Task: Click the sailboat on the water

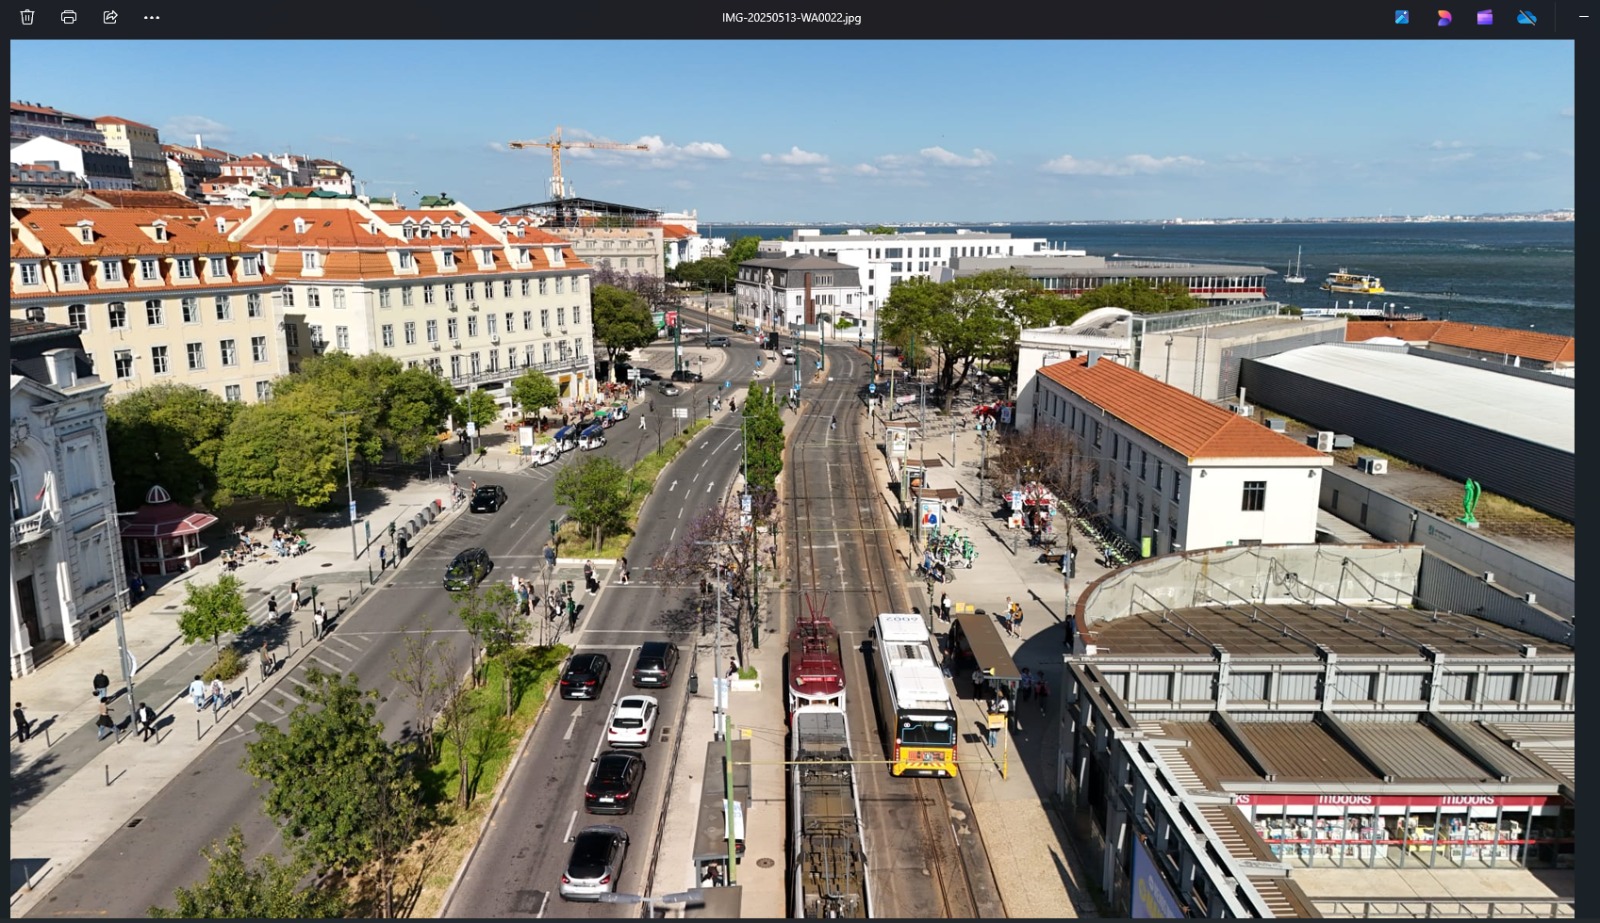Action: pos(1296,269)
